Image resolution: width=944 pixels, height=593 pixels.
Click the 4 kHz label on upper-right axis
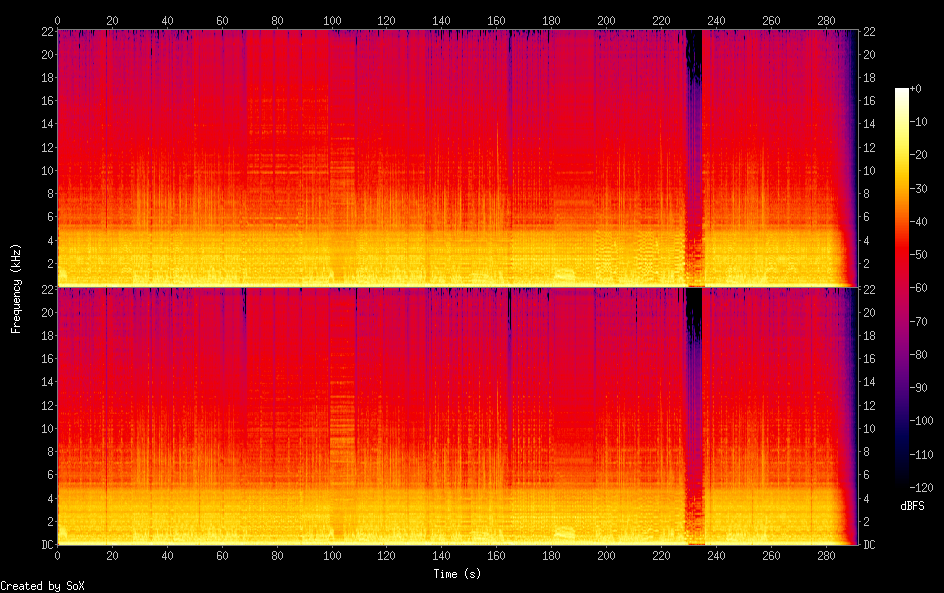coord(866,240)
